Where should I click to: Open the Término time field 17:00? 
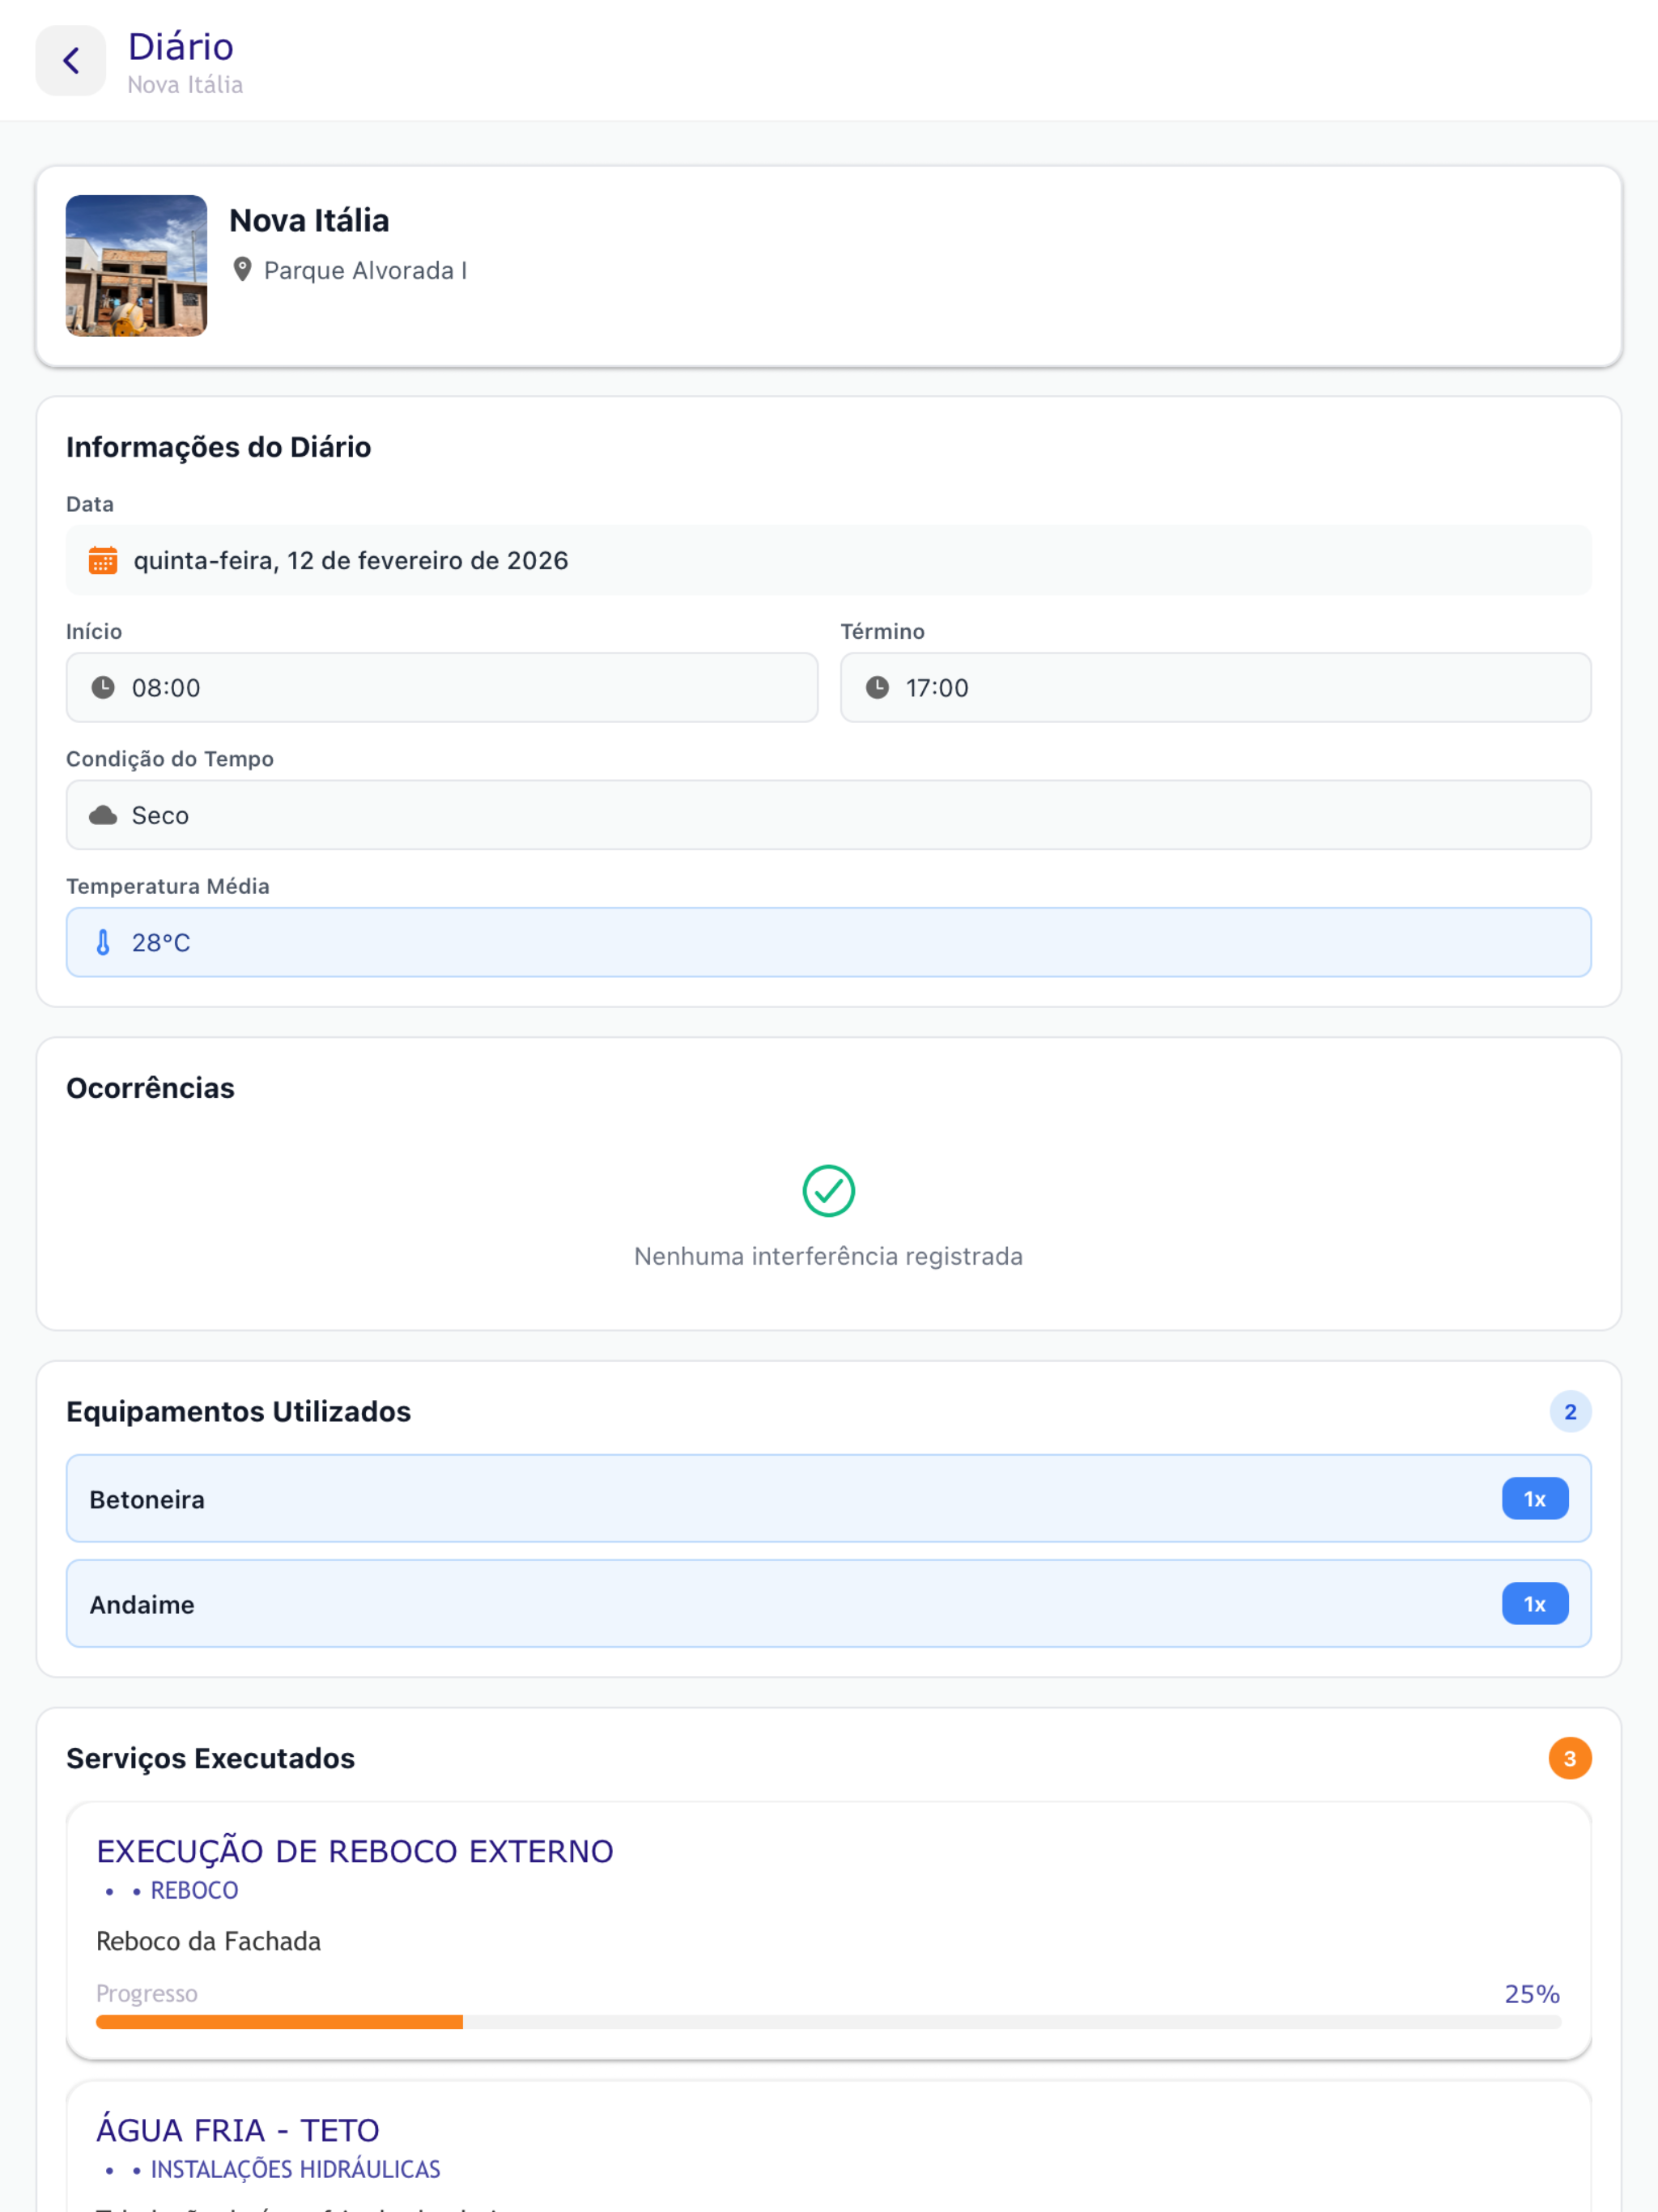point(1216,687)
